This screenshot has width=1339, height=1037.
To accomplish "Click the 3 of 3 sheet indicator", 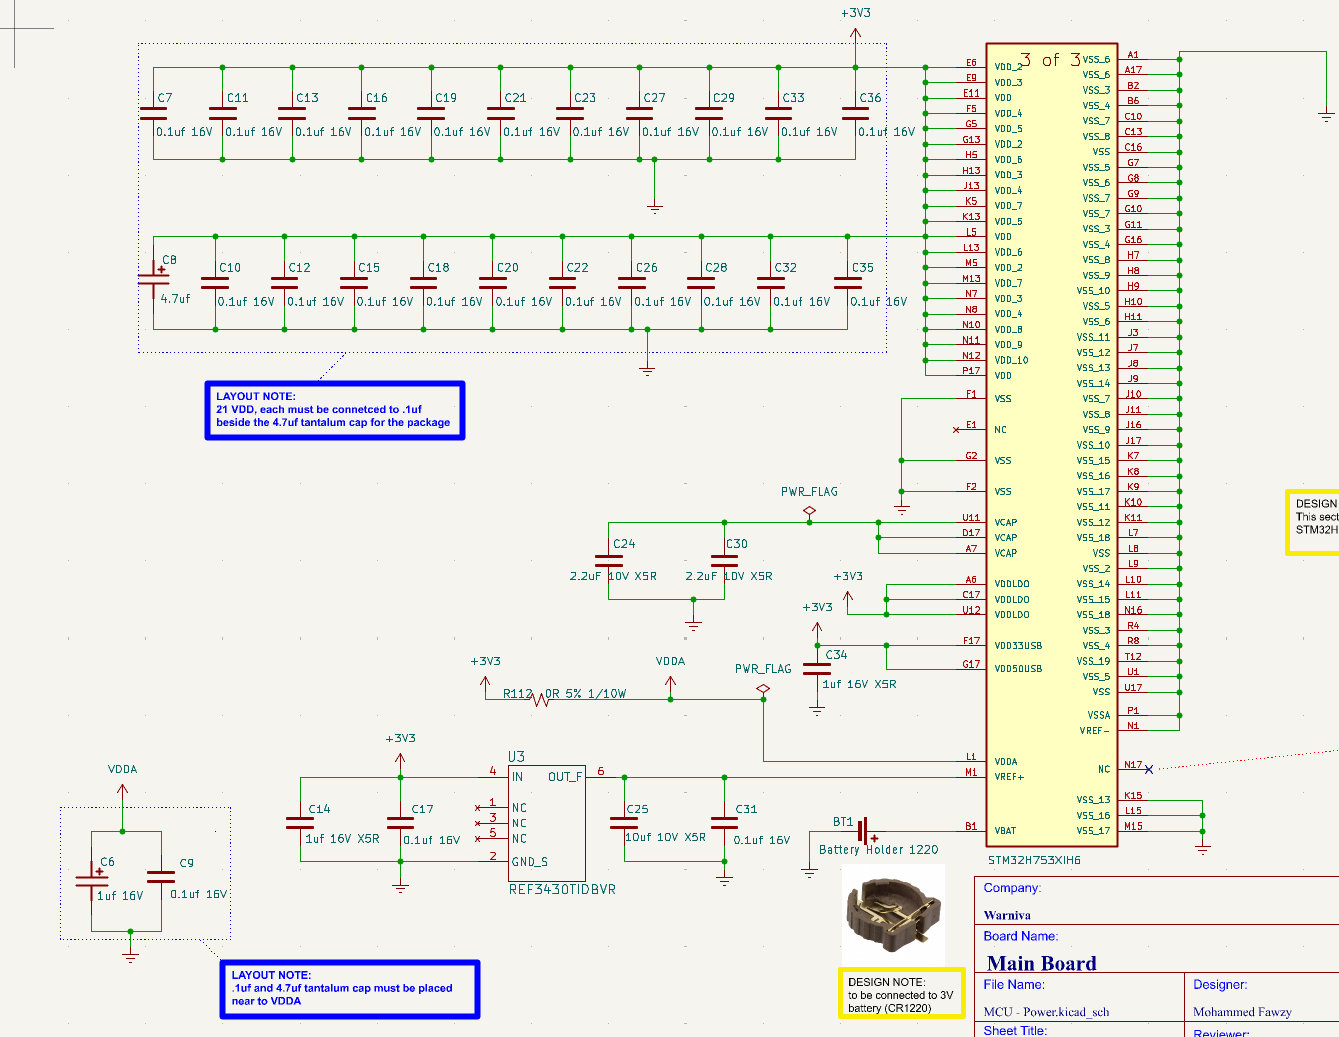I will (1051, 60).
